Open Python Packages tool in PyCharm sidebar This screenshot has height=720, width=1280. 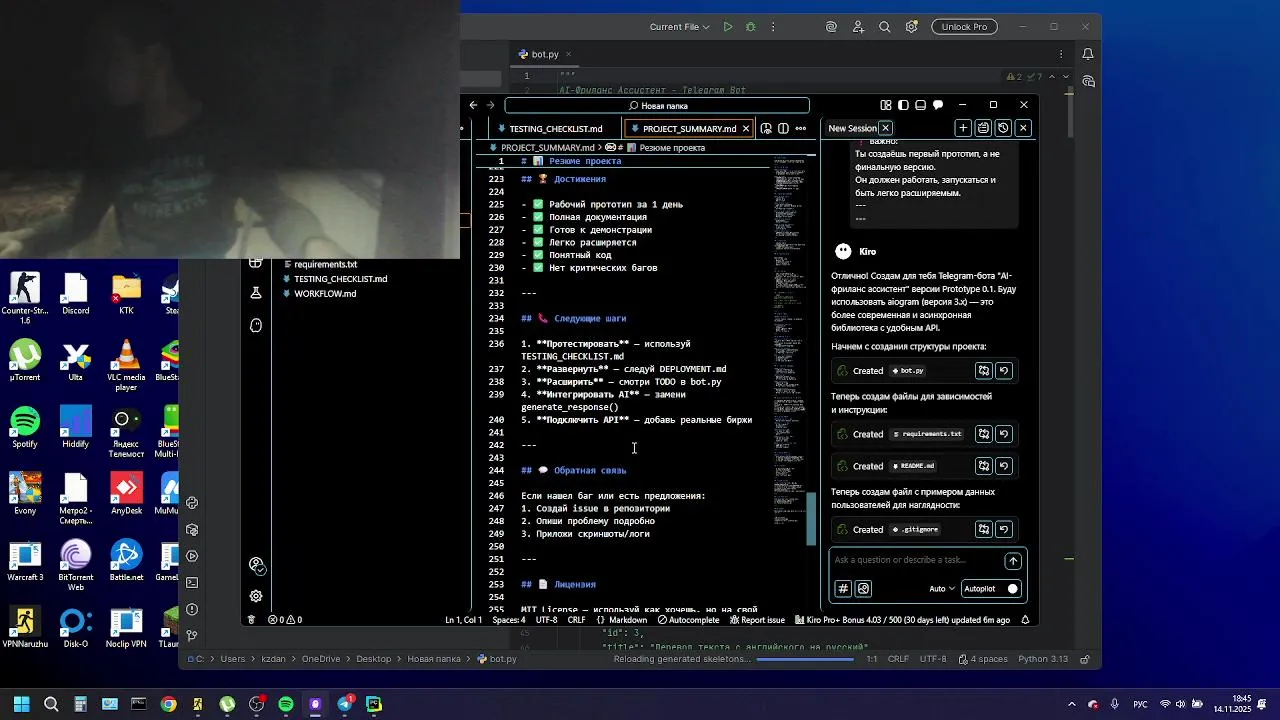pyautogui.click(x=192, y=530)
